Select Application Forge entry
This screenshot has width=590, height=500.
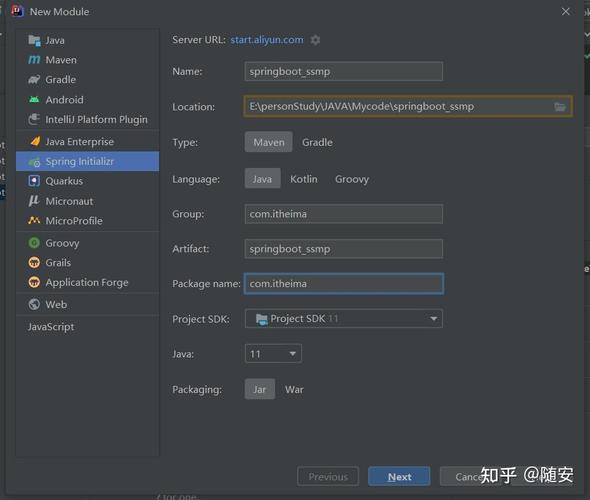(x=88, y=282)
